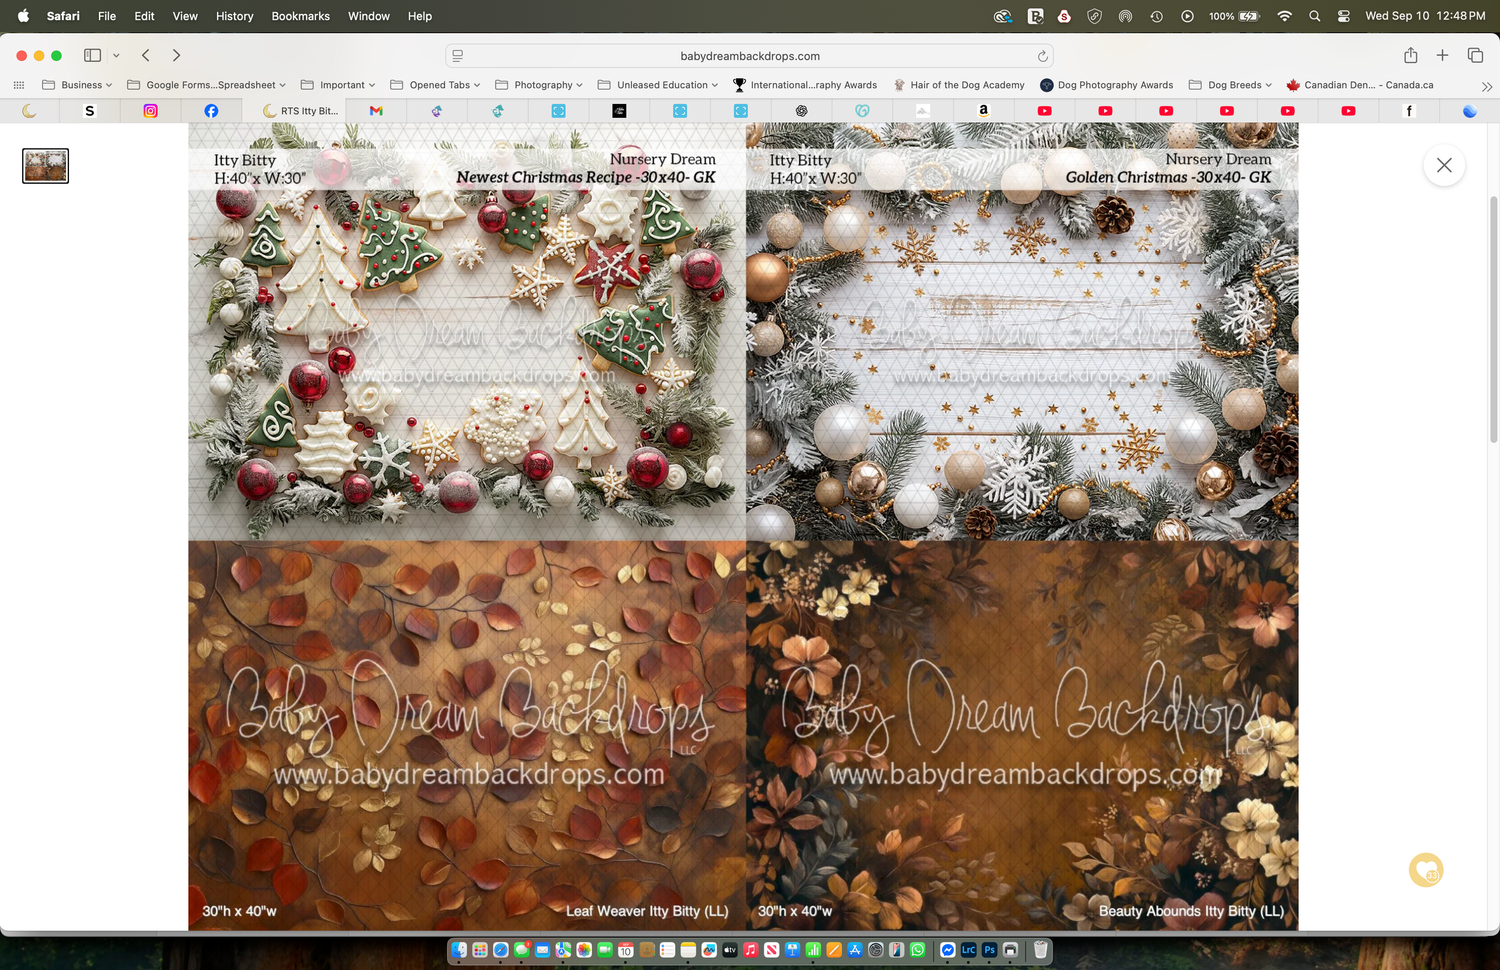Open the ChatGPT tab icon
Image resolution: width=1500 pixels, height=970 pixels.
tap(801, 111)
